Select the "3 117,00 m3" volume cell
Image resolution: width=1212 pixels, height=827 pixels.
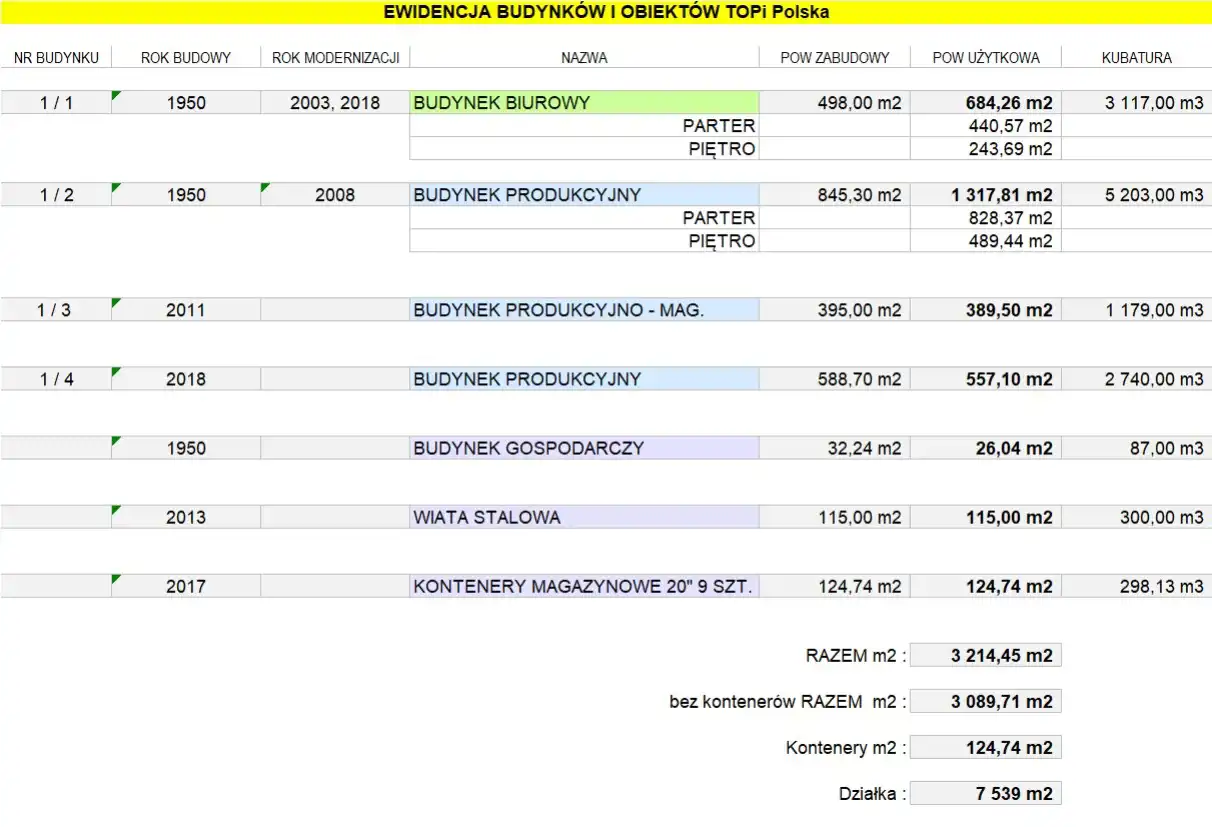coord(1137,102)
